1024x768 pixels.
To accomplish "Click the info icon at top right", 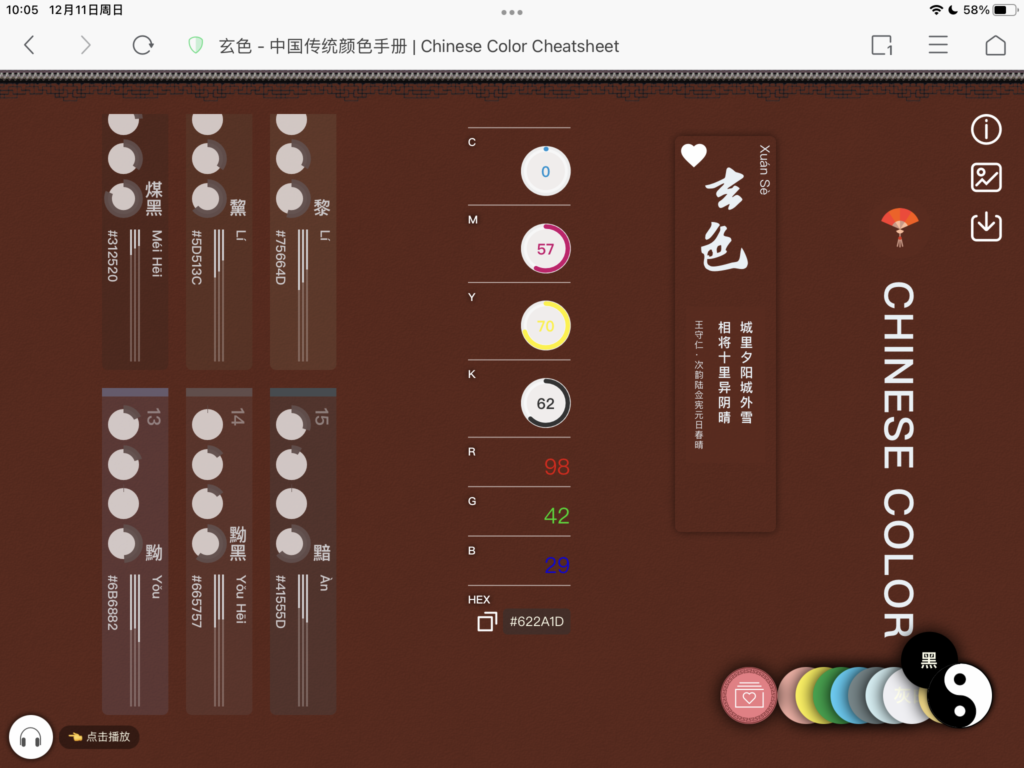I will 986,129.
